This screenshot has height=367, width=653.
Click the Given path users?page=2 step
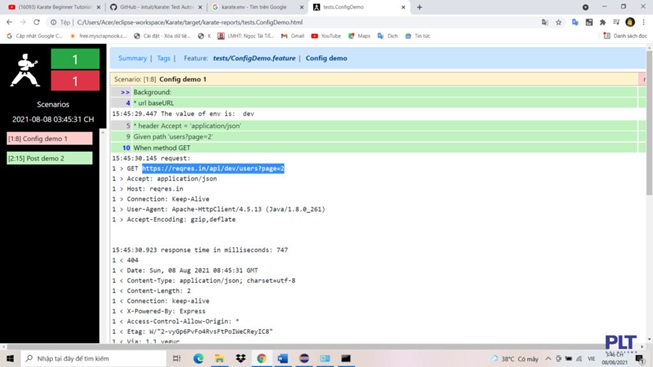[374, 137]
